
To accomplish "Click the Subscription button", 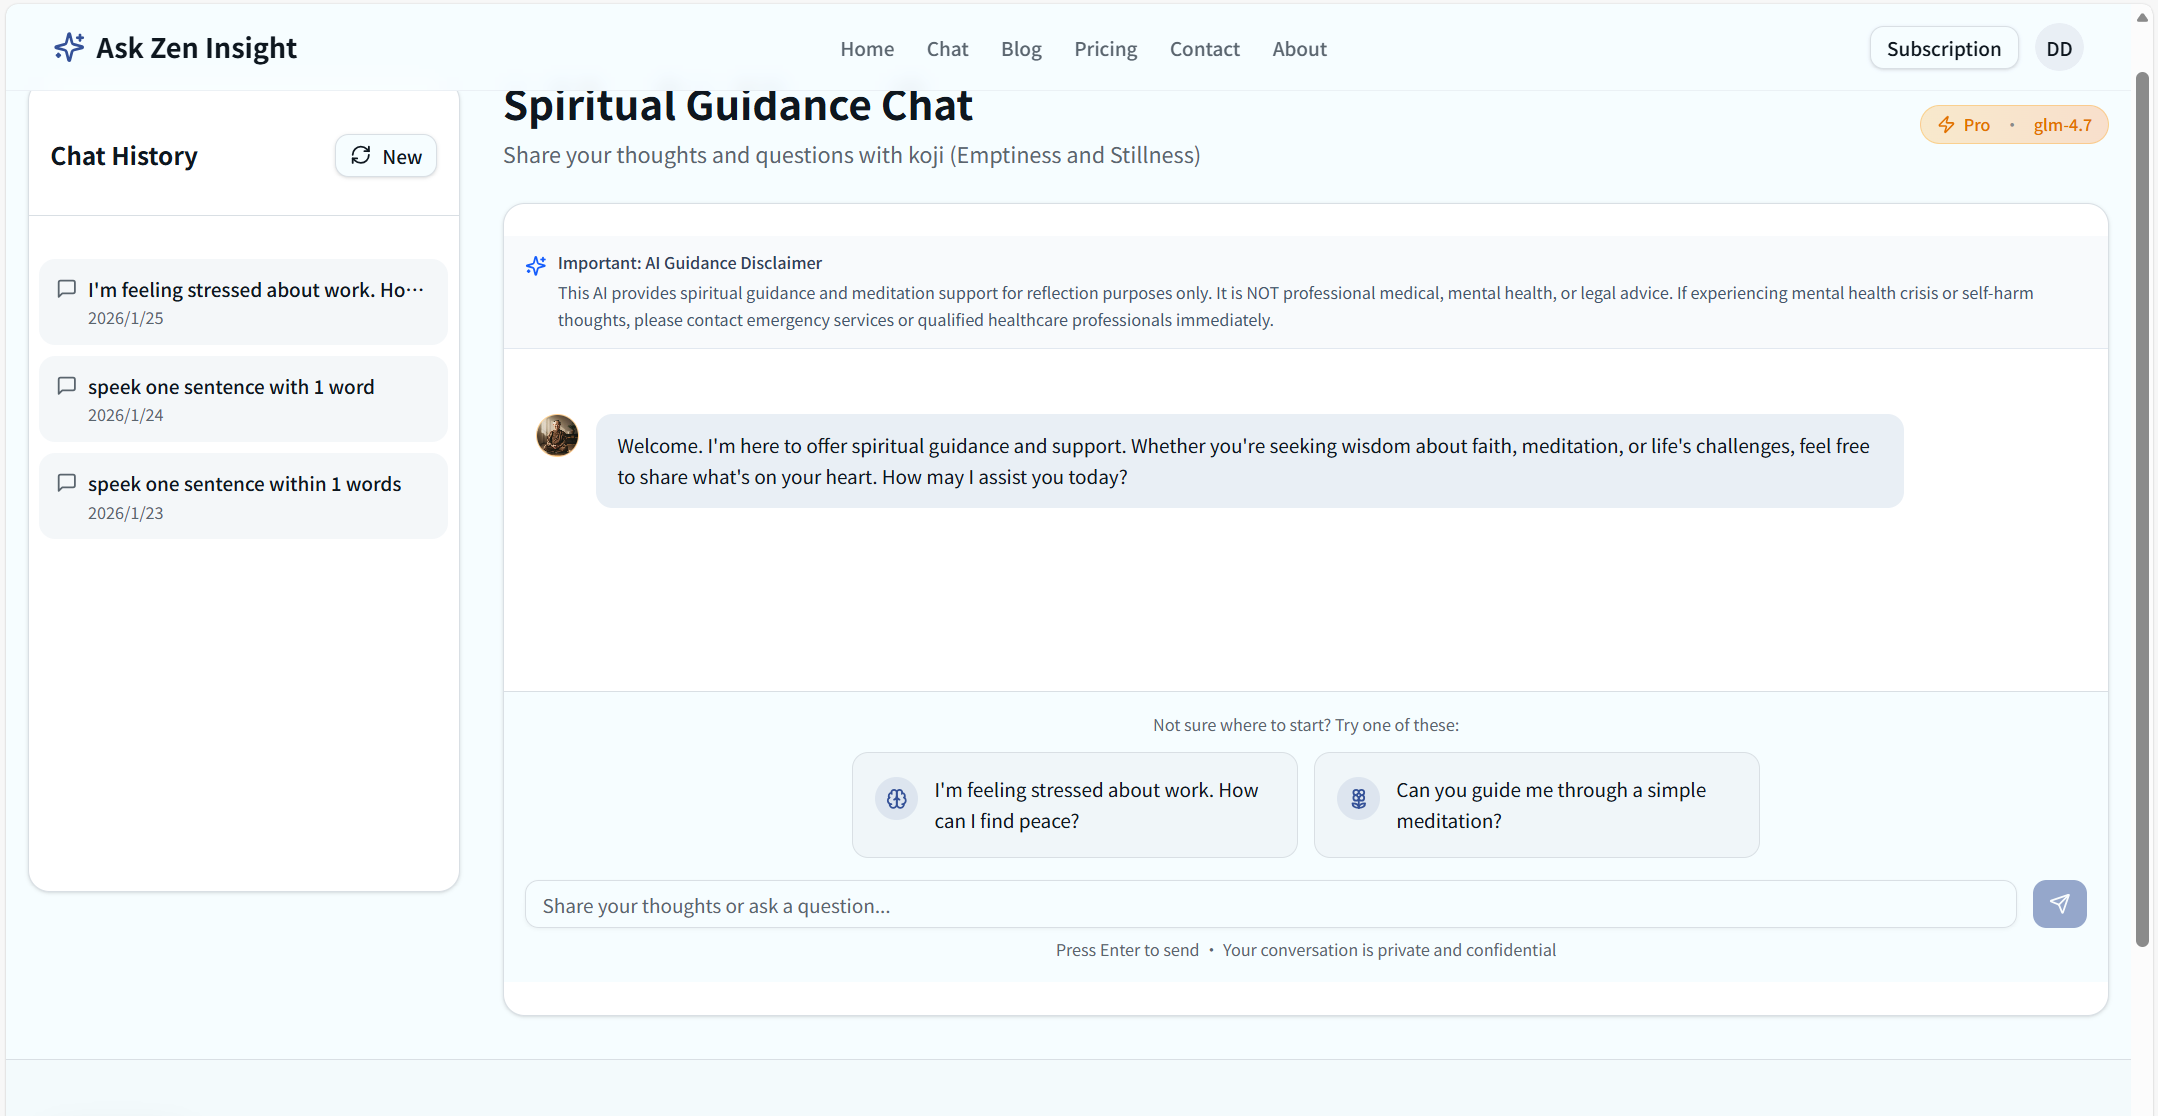I will [x=1943, y=49].
